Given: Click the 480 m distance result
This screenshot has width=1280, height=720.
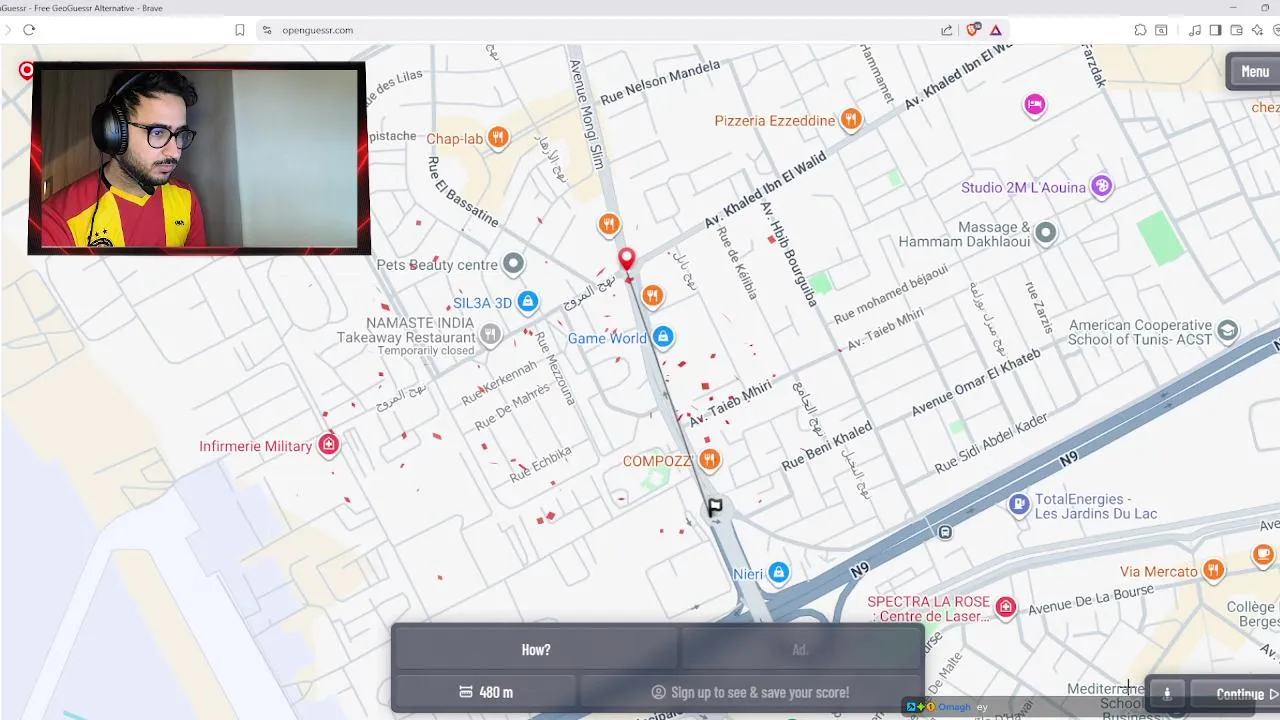Looking at the screenshot, I should coord(486,692).
